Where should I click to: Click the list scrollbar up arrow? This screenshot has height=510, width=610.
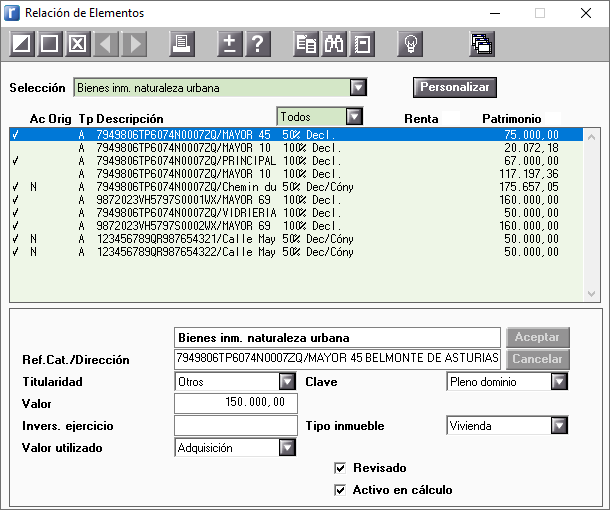(591, 137)
